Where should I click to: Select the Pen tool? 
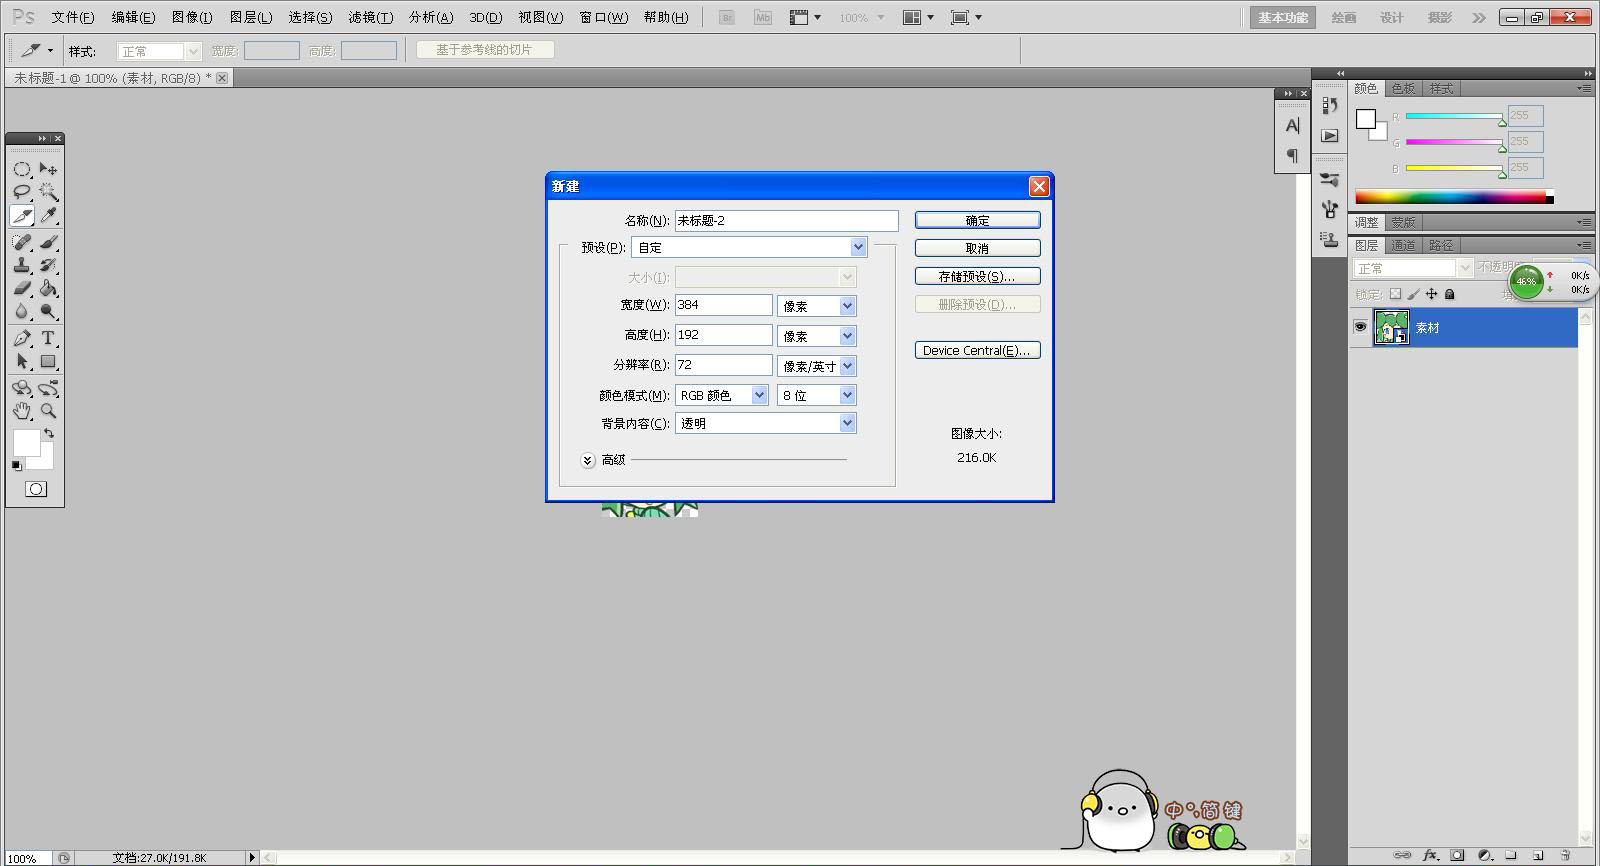tap(22, 338)
